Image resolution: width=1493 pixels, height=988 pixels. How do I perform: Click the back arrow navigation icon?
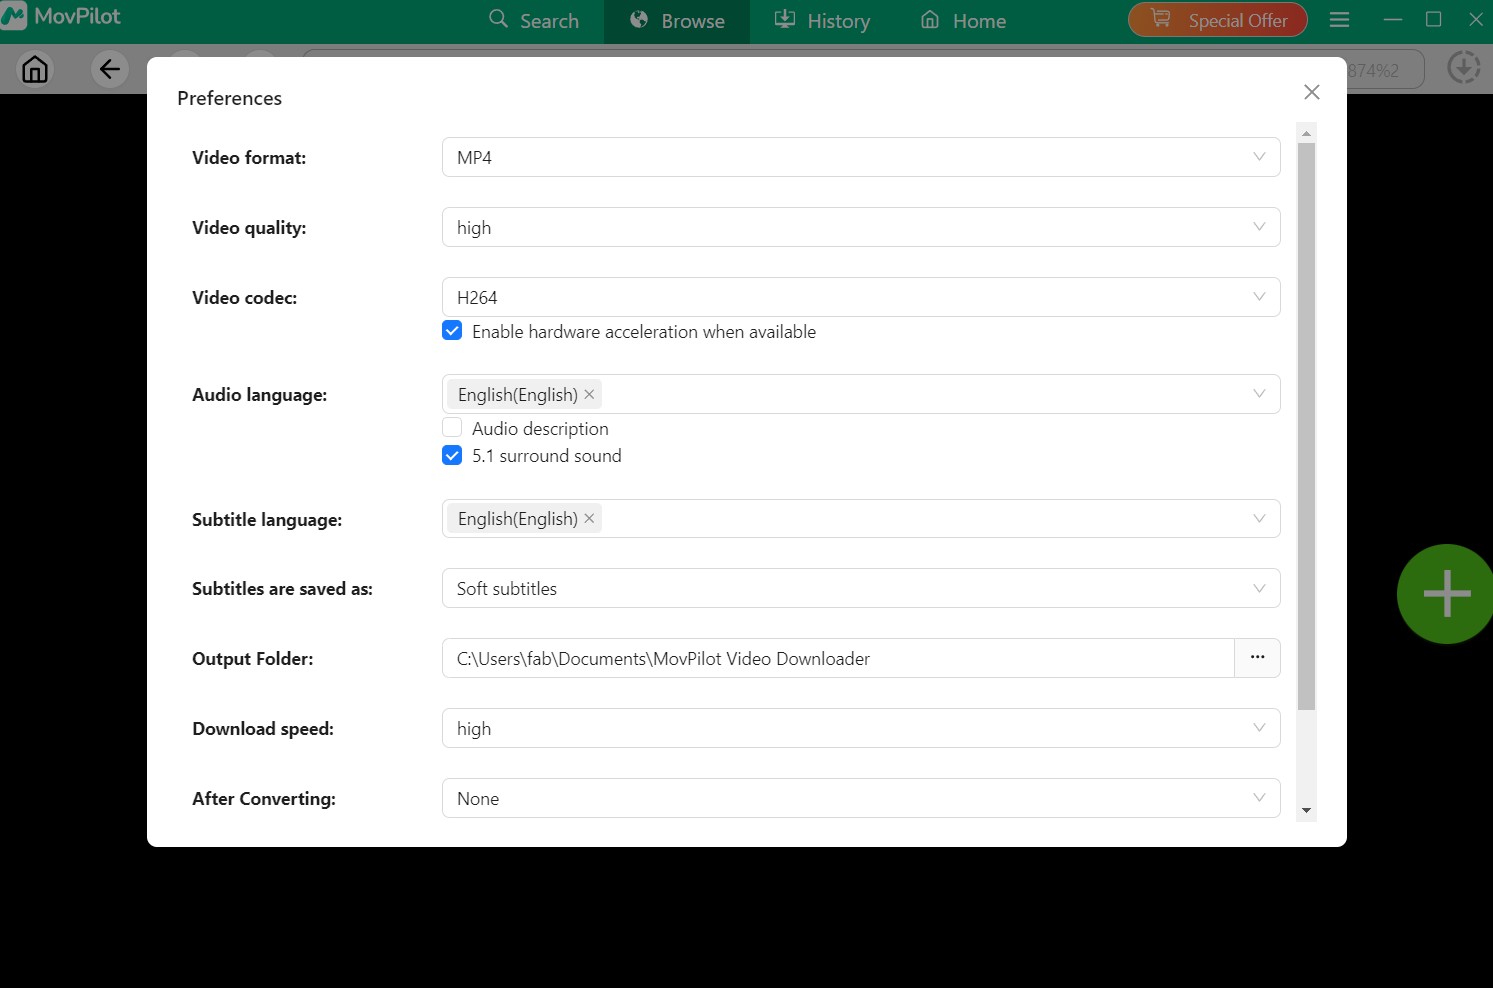click(110, 69)
